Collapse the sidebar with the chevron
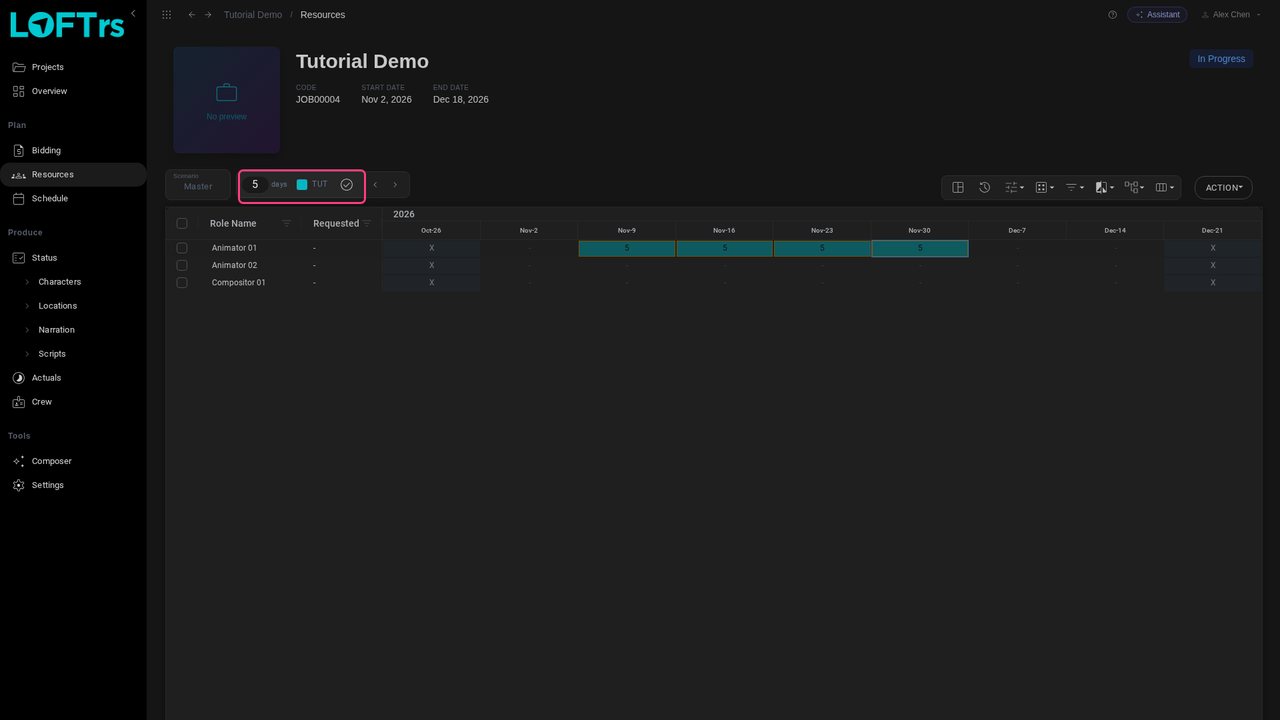The width and height of the screenshot is (1280, 720). coord(133,14)
